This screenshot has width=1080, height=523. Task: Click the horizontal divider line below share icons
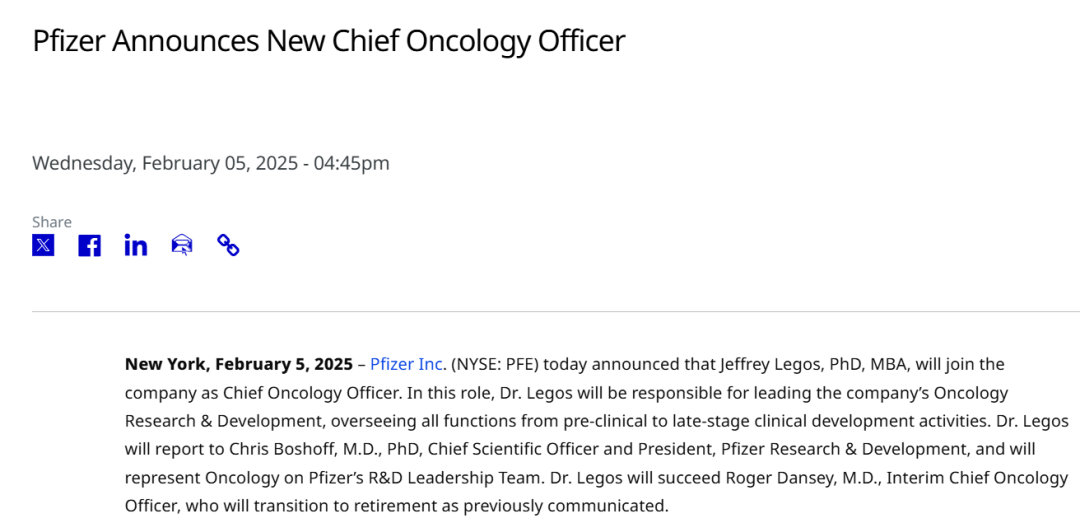[x=556, y=312]
